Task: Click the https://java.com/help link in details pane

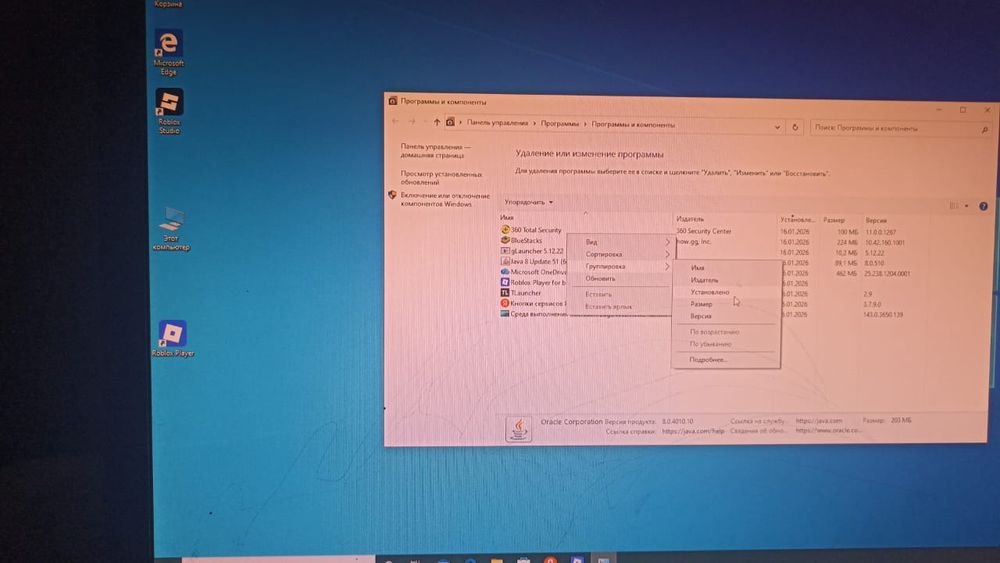Action: pos(693,432)
